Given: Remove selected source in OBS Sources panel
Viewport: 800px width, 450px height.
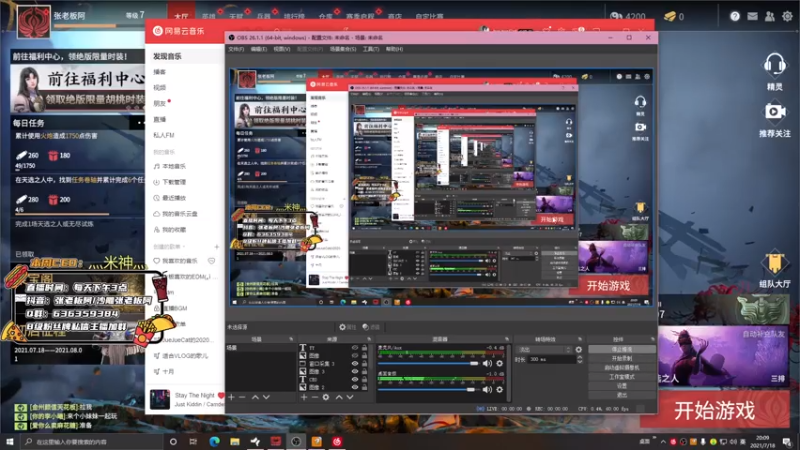Looking at the screenshot, I should coord(315,397).
